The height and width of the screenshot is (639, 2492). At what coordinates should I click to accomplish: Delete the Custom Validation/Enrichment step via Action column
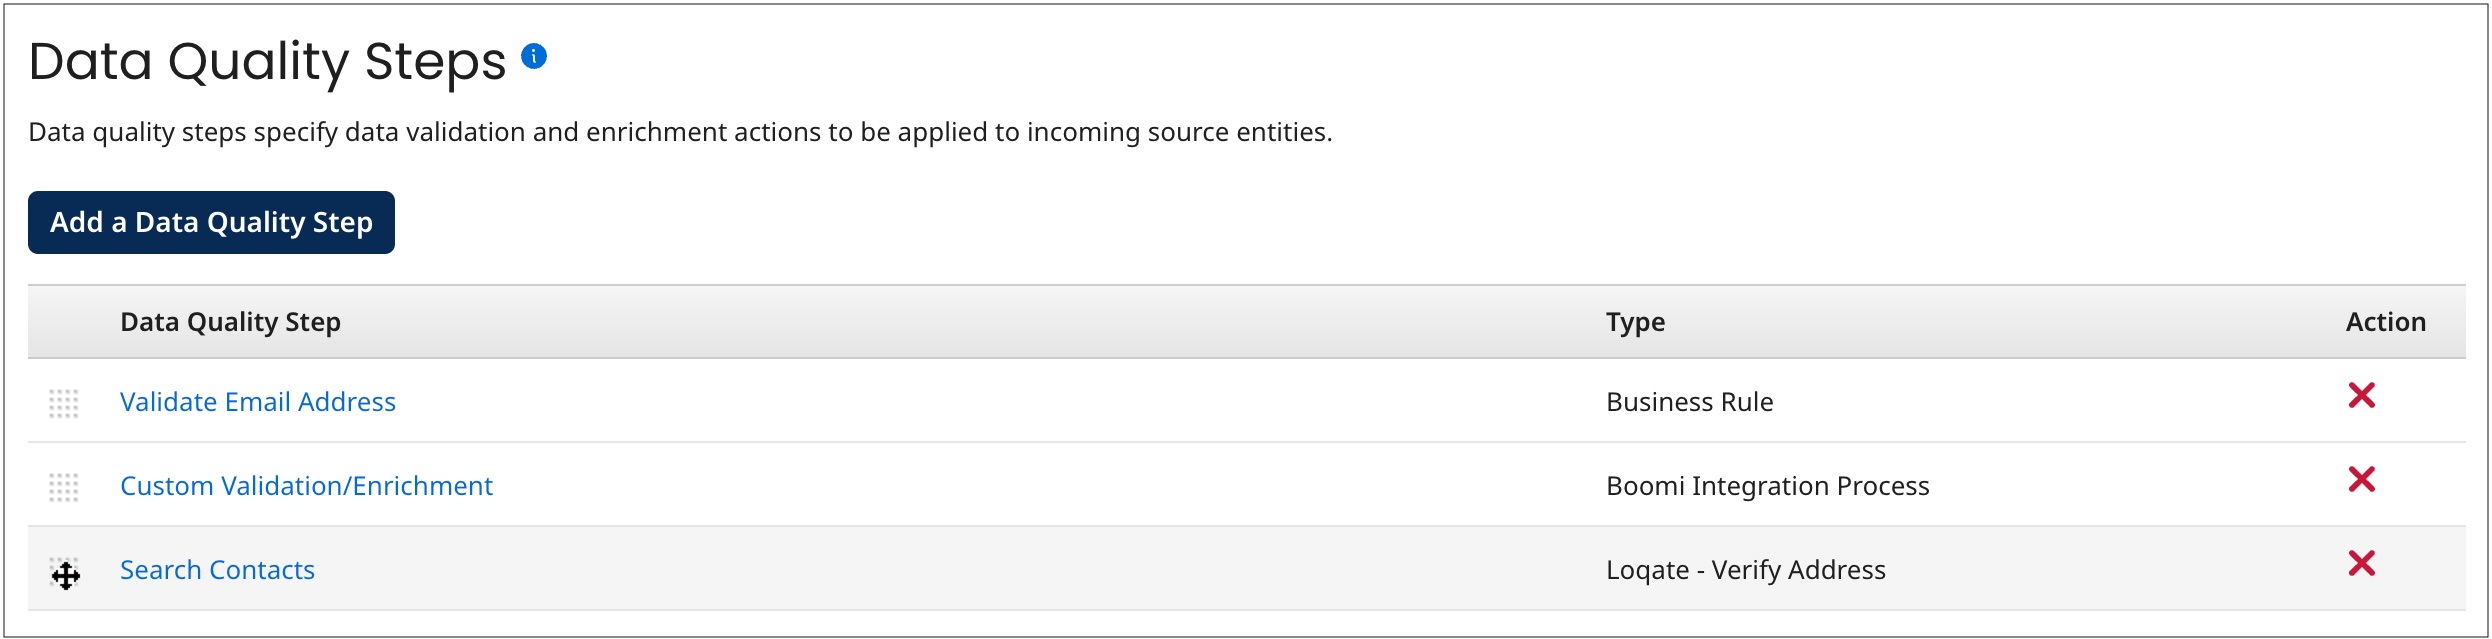click(x=2361, y=479)
